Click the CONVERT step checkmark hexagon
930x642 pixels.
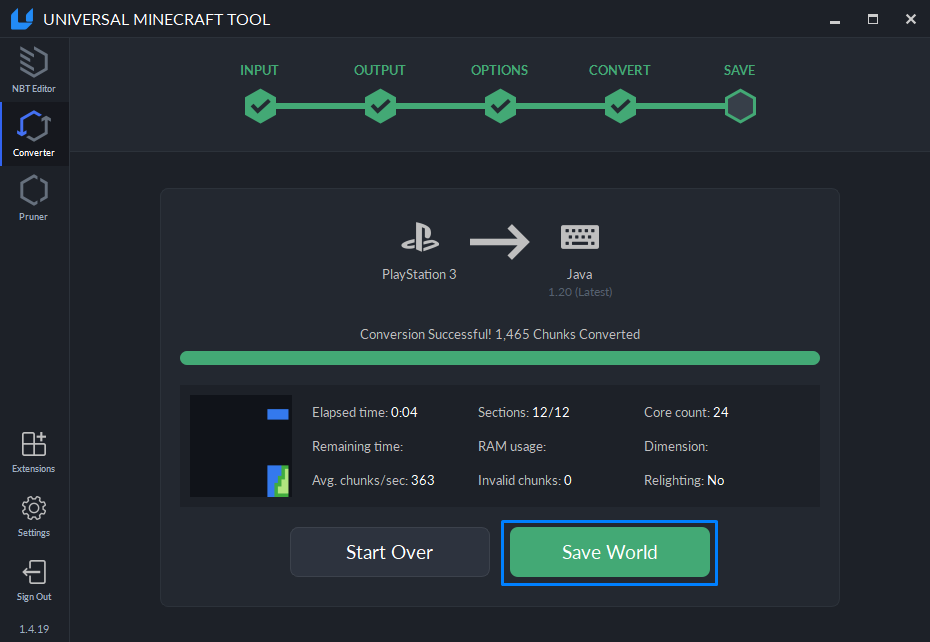point(620,106)
